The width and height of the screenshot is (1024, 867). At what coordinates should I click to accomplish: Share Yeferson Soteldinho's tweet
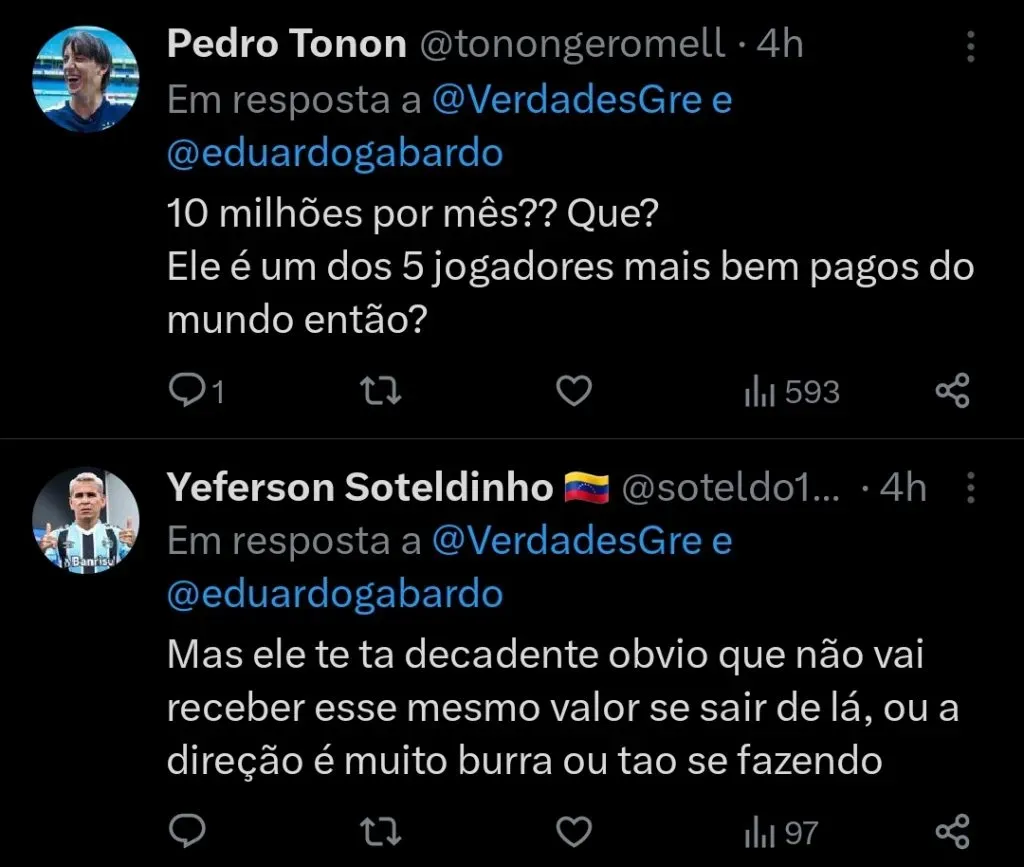tap(952, 831)
